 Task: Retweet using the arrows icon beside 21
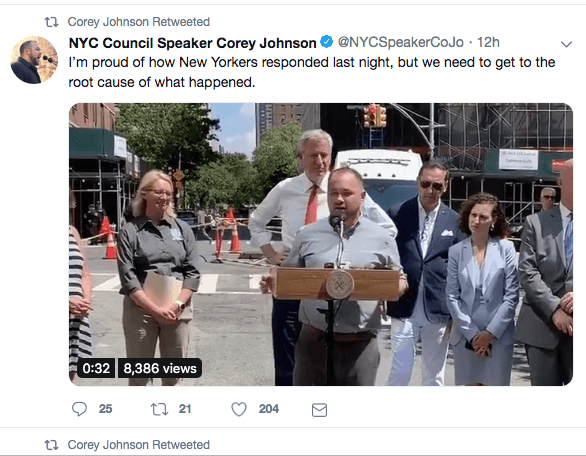(x=159, y=409)
